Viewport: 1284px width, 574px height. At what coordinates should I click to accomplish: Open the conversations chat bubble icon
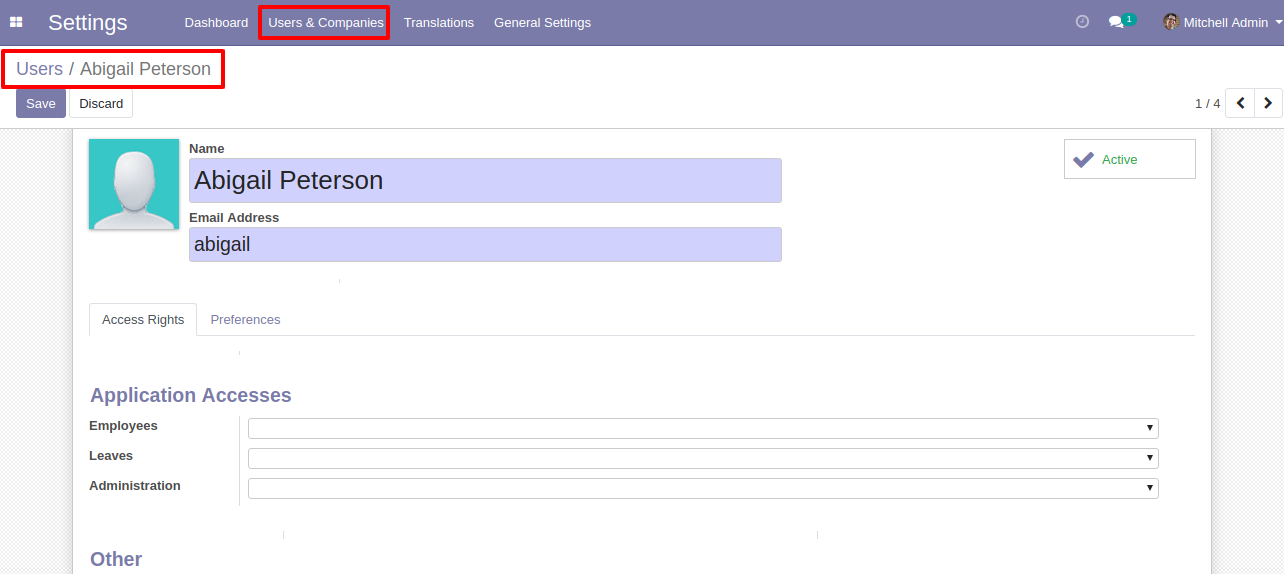(1116, 22)
